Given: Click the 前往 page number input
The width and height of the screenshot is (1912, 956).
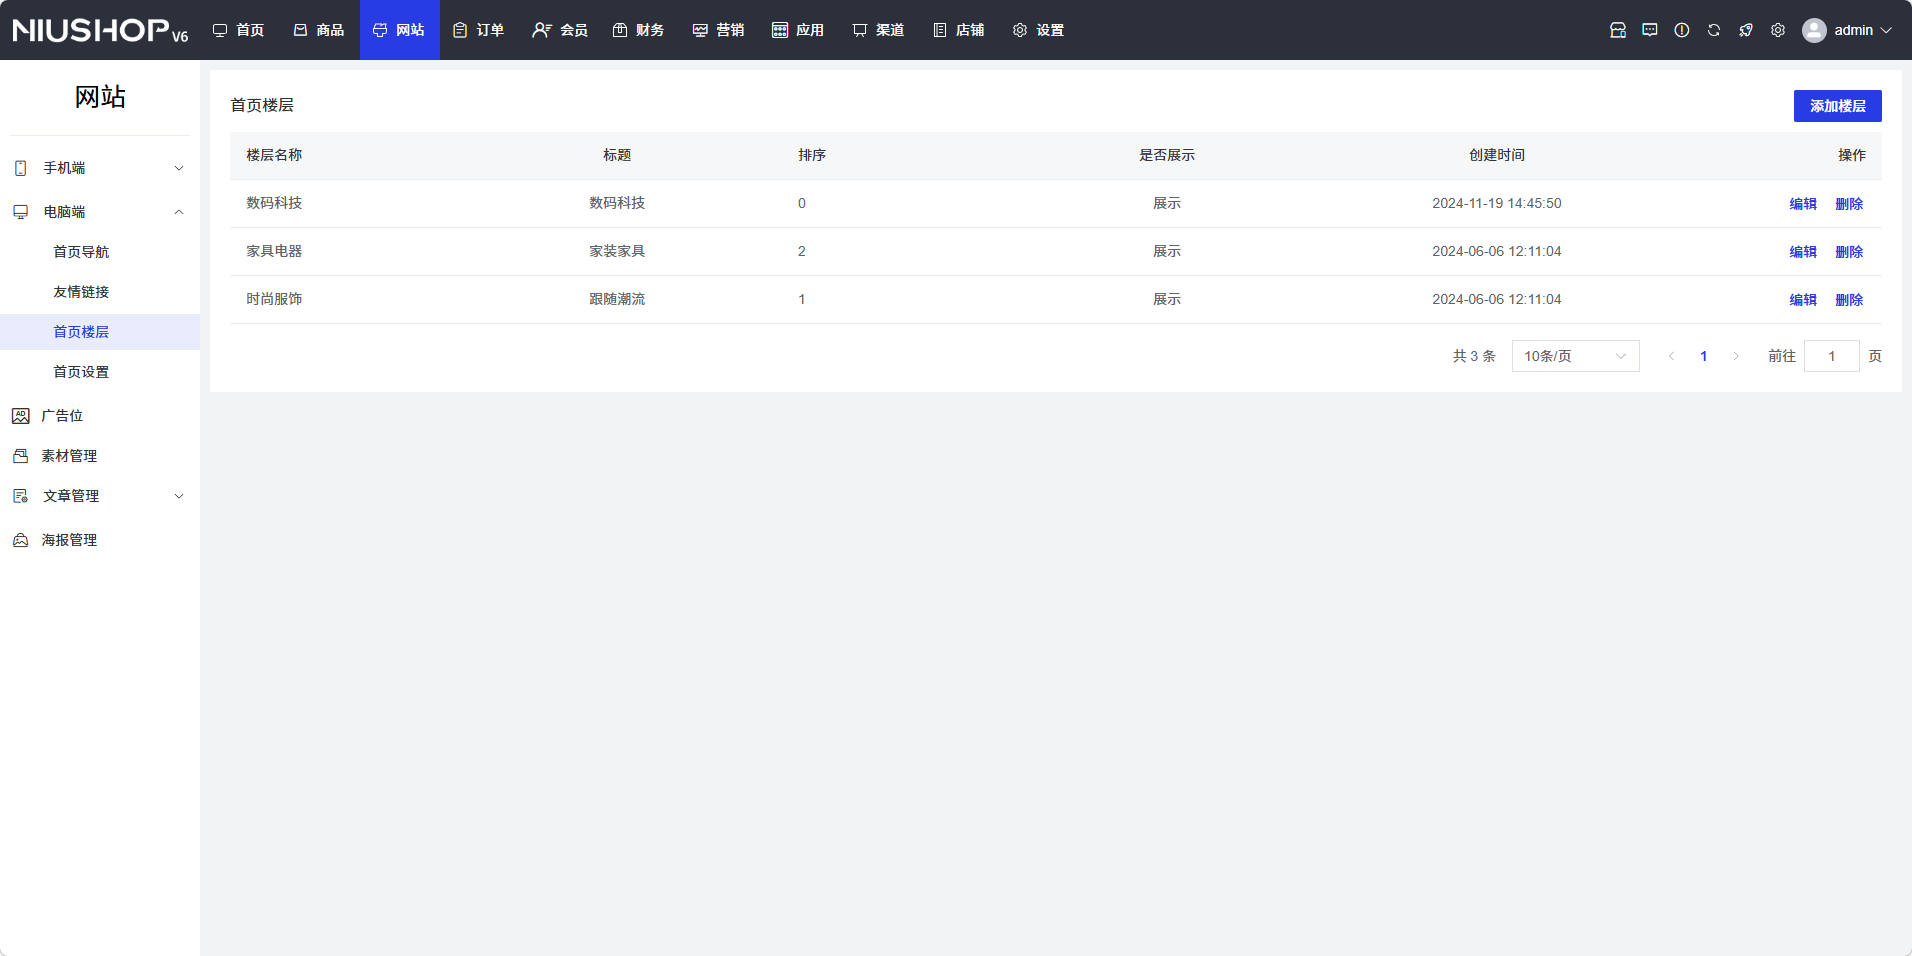Looking at the screenshot, I should (x=1830, y=356).
